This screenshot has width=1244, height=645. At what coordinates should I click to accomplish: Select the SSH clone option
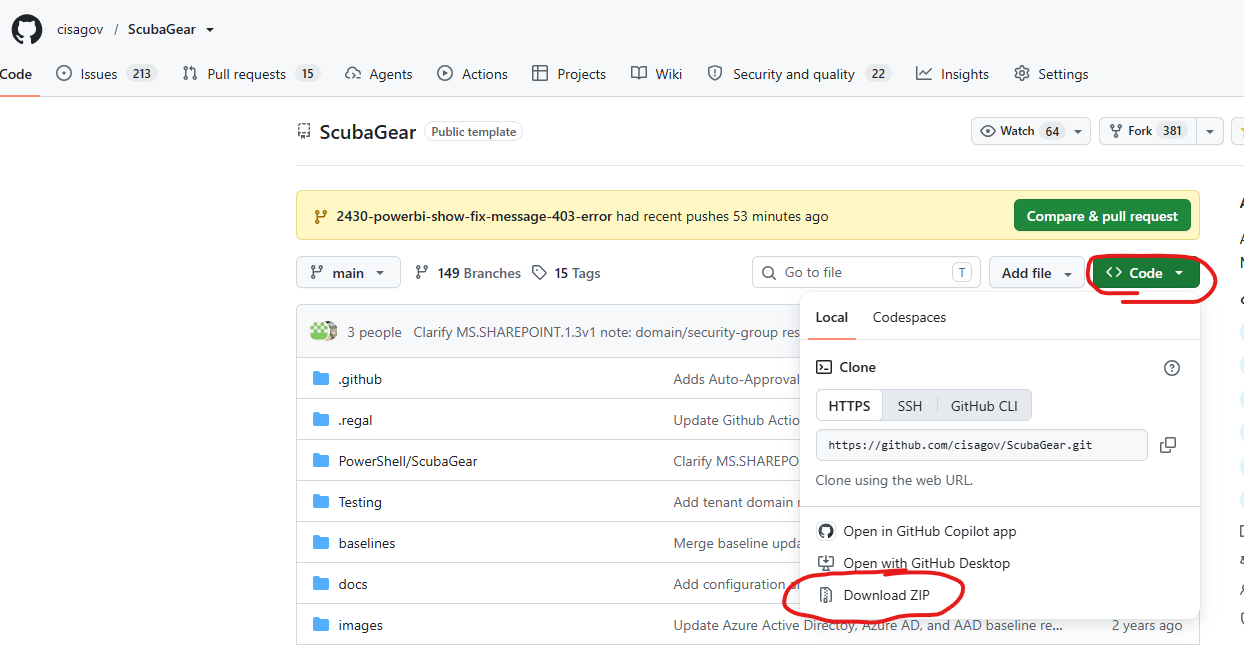point(910,405)
